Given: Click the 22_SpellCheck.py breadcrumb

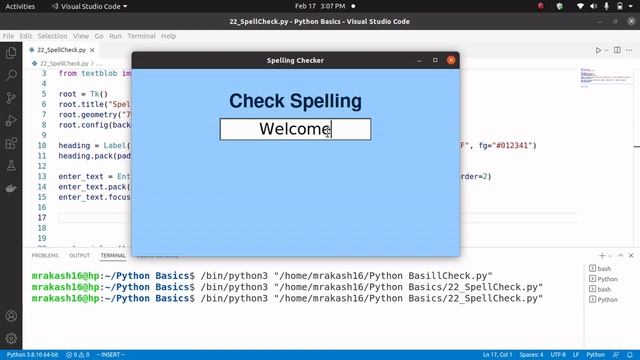Looking at the screenshot, I should [64, 63].
